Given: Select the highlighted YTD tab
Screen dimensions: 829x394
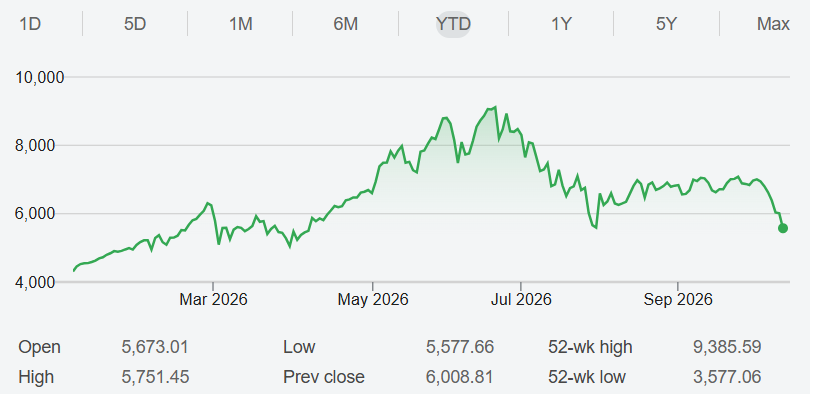Looking at the screenshot, I should click(x=453, y=24).
